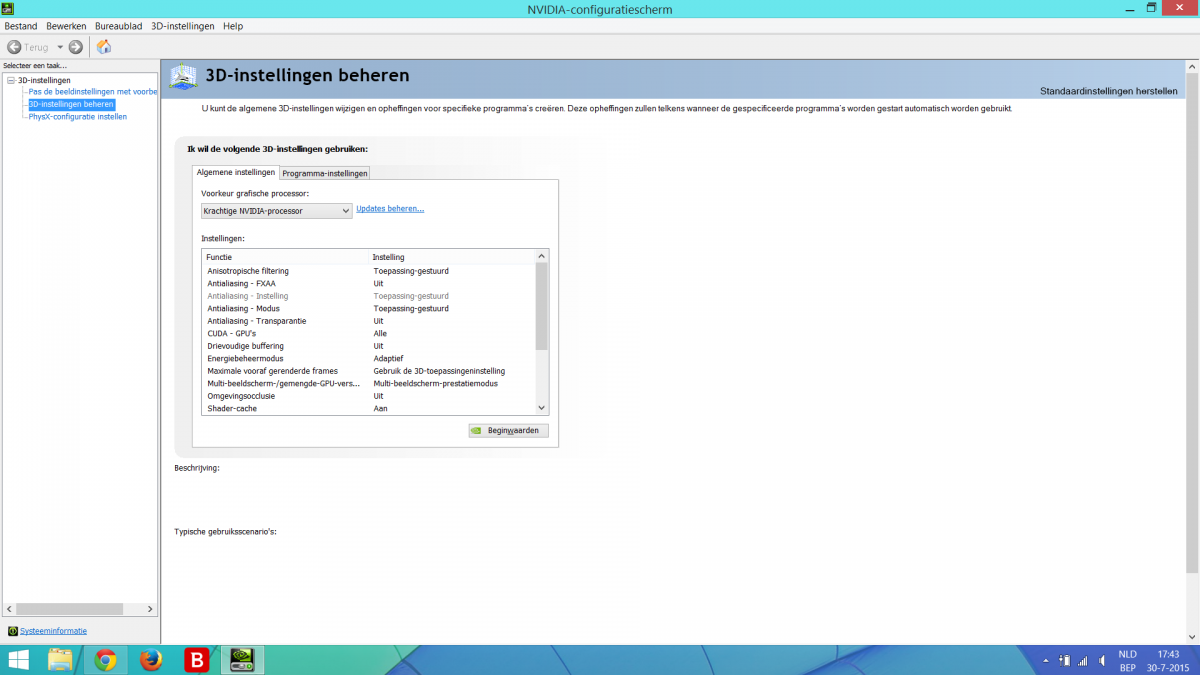
Task: Open the Bestand menu
Action: click(x=21, y=26)
